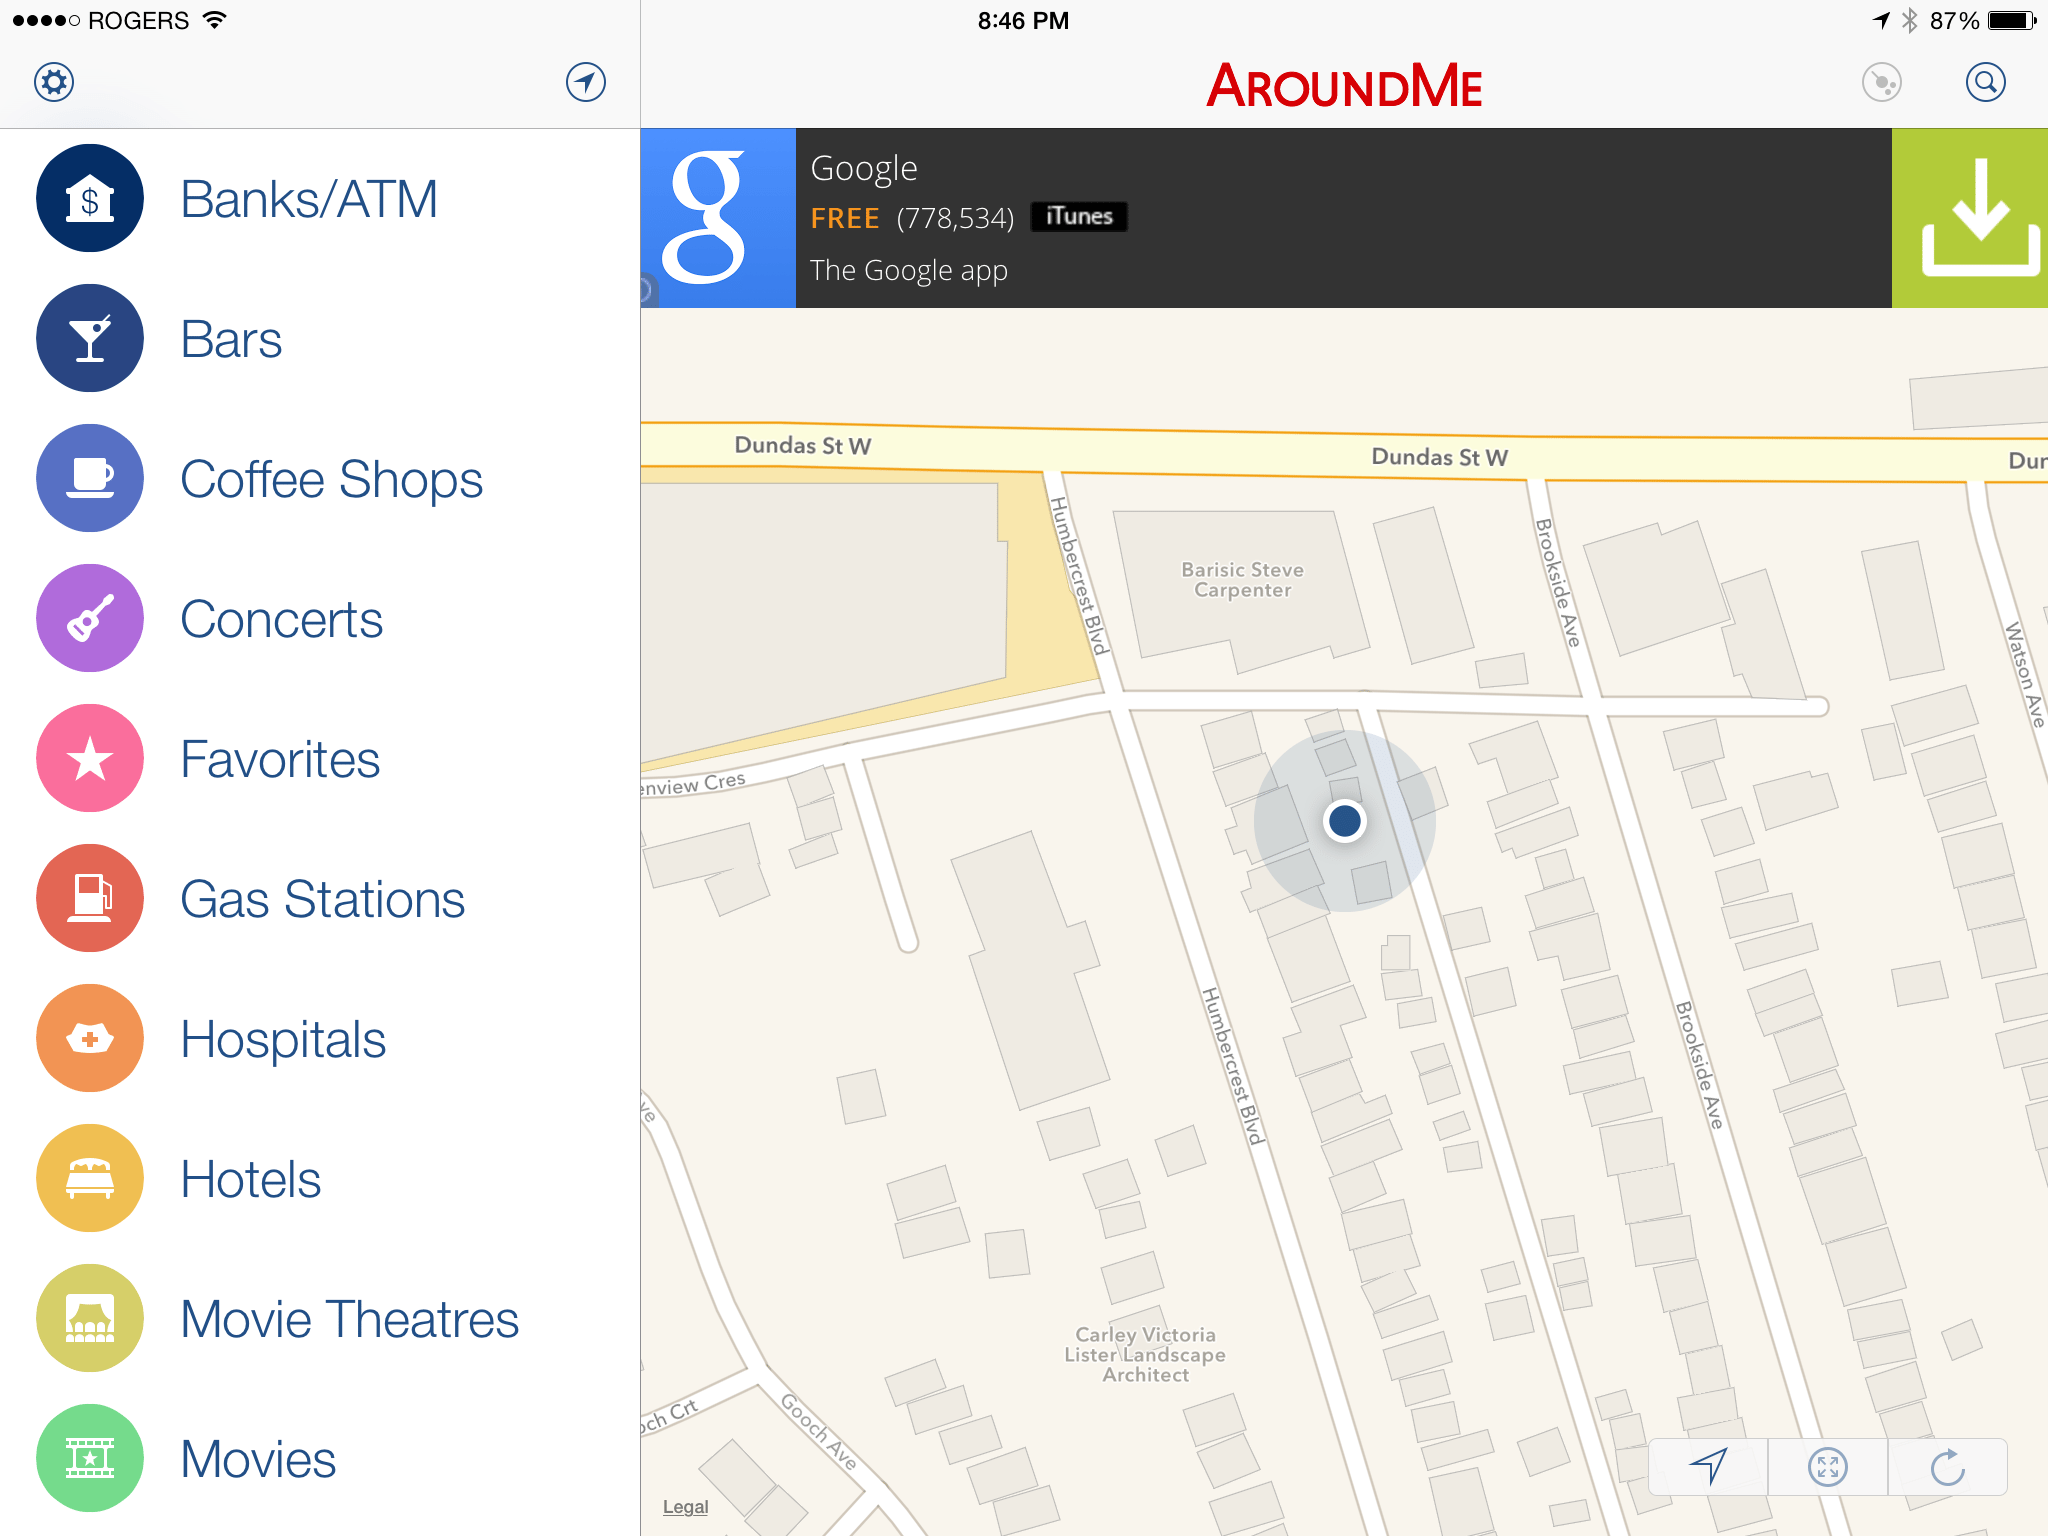Tap the Banks/ATM category icon
2048x1536 pixels.
pyautogui.click(x=90, y=198)
